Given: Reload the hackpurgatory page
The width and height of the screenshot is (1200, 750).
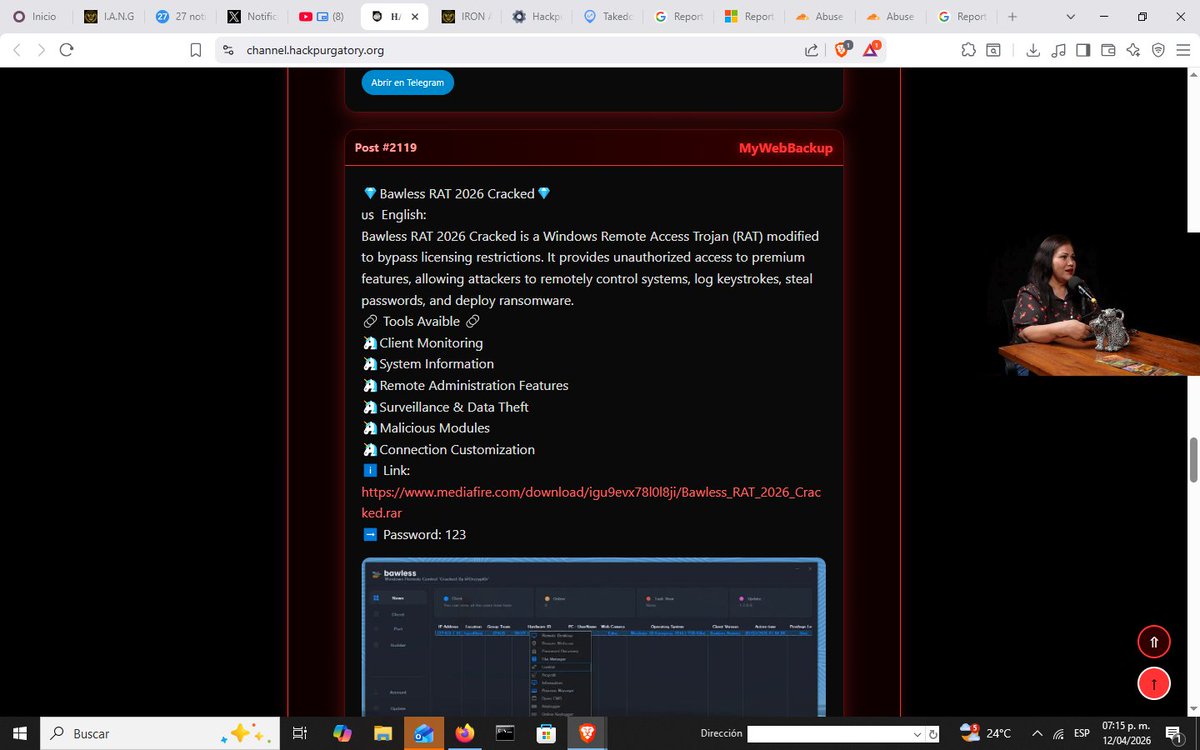Looking at the screenshot, I should pyautogui.click(x=67, y=50).
